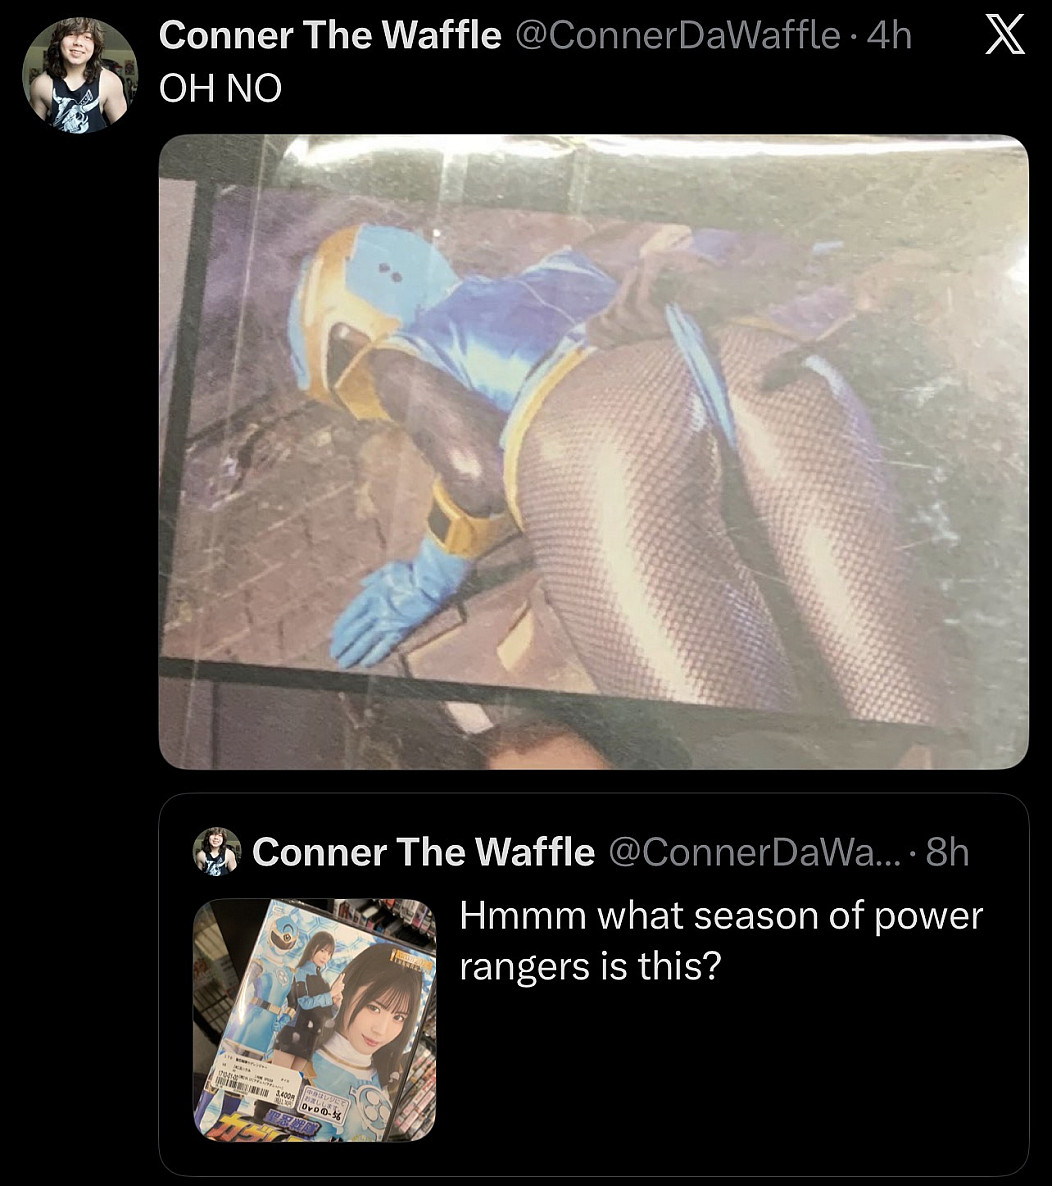
Task: View the quoted post's DVD cover thumbnail
Action: point(314,1020)
